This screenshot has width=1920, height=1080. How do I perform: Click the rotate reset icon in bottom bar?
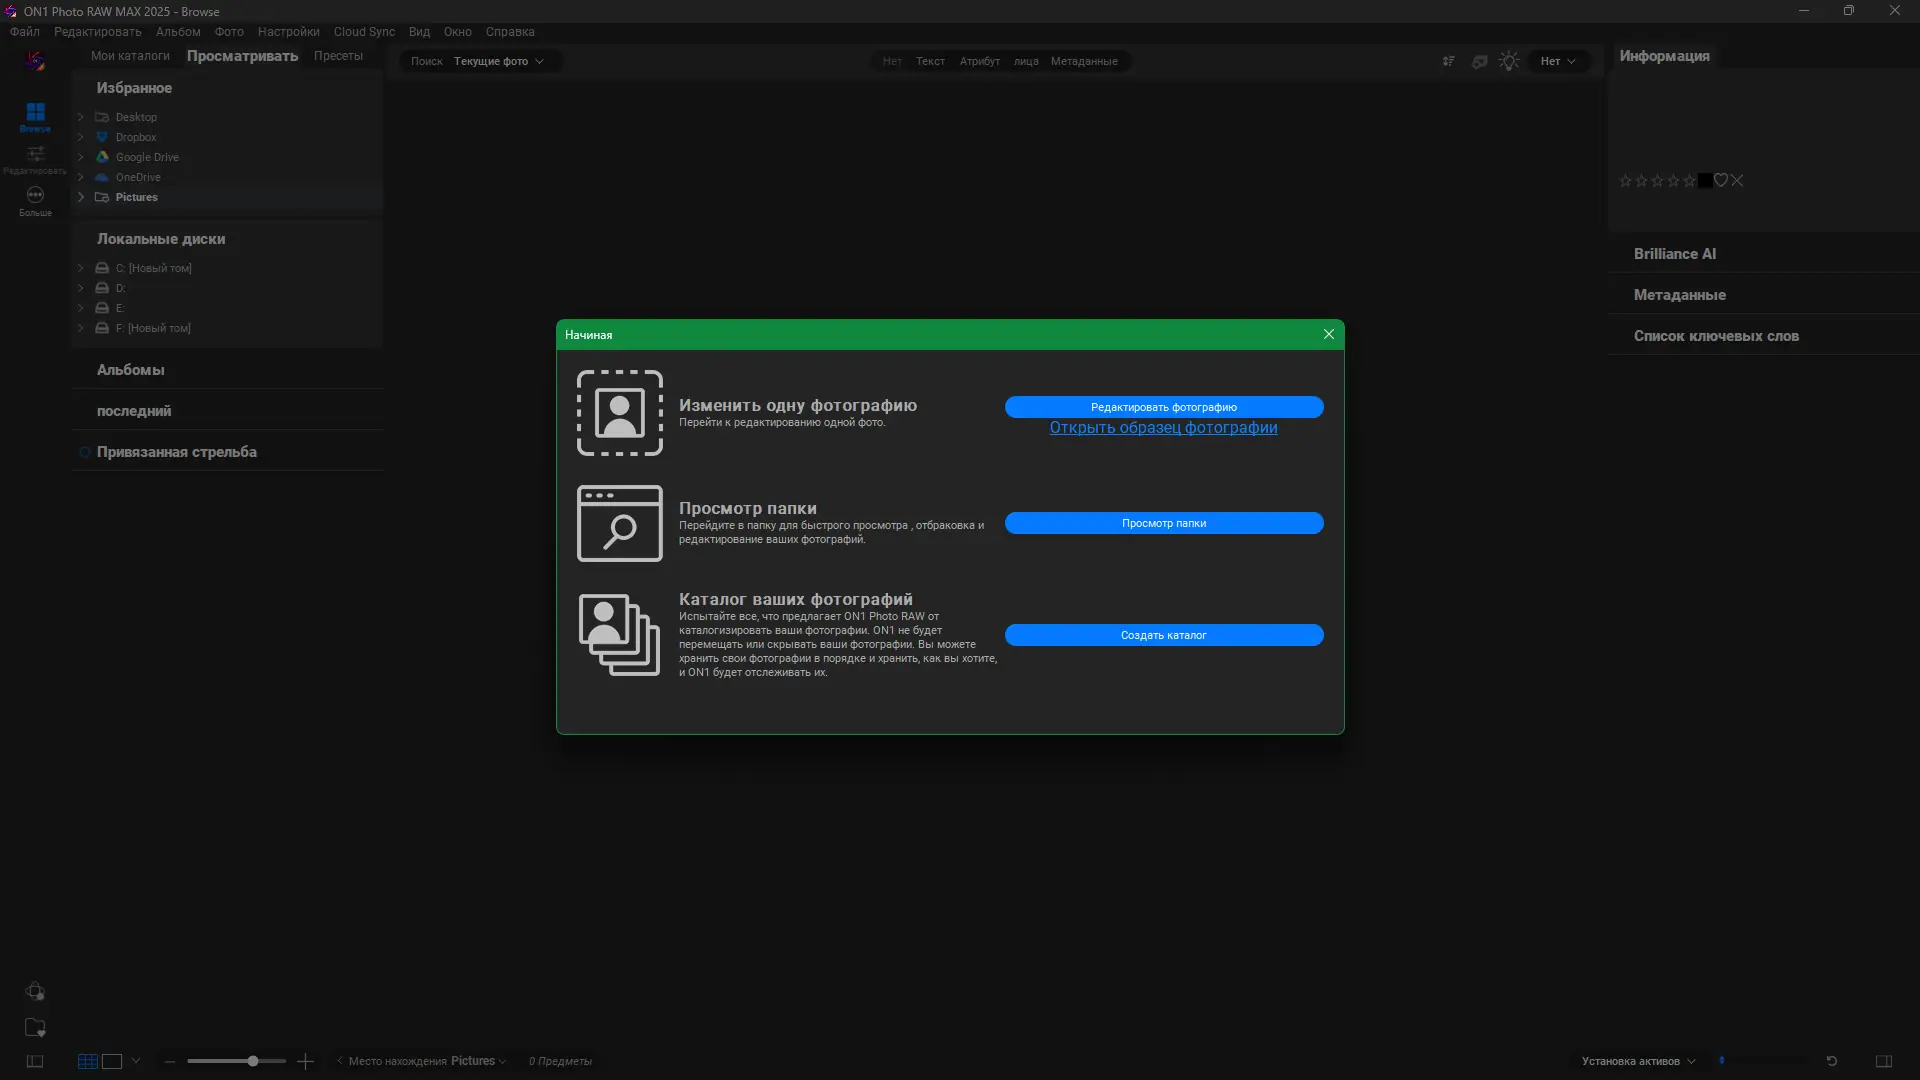(1832, 1061)
